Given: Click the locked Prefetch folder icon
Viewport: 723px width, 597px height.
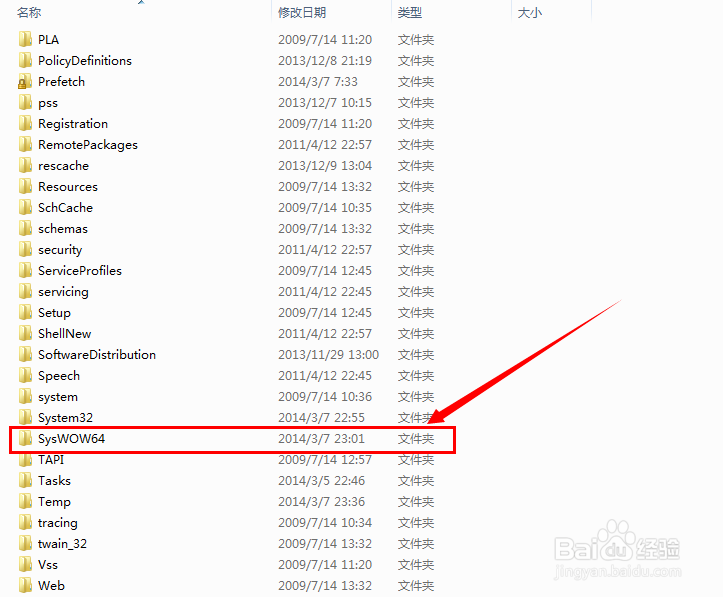Looking at the screenshot, I should coord(25,82).
